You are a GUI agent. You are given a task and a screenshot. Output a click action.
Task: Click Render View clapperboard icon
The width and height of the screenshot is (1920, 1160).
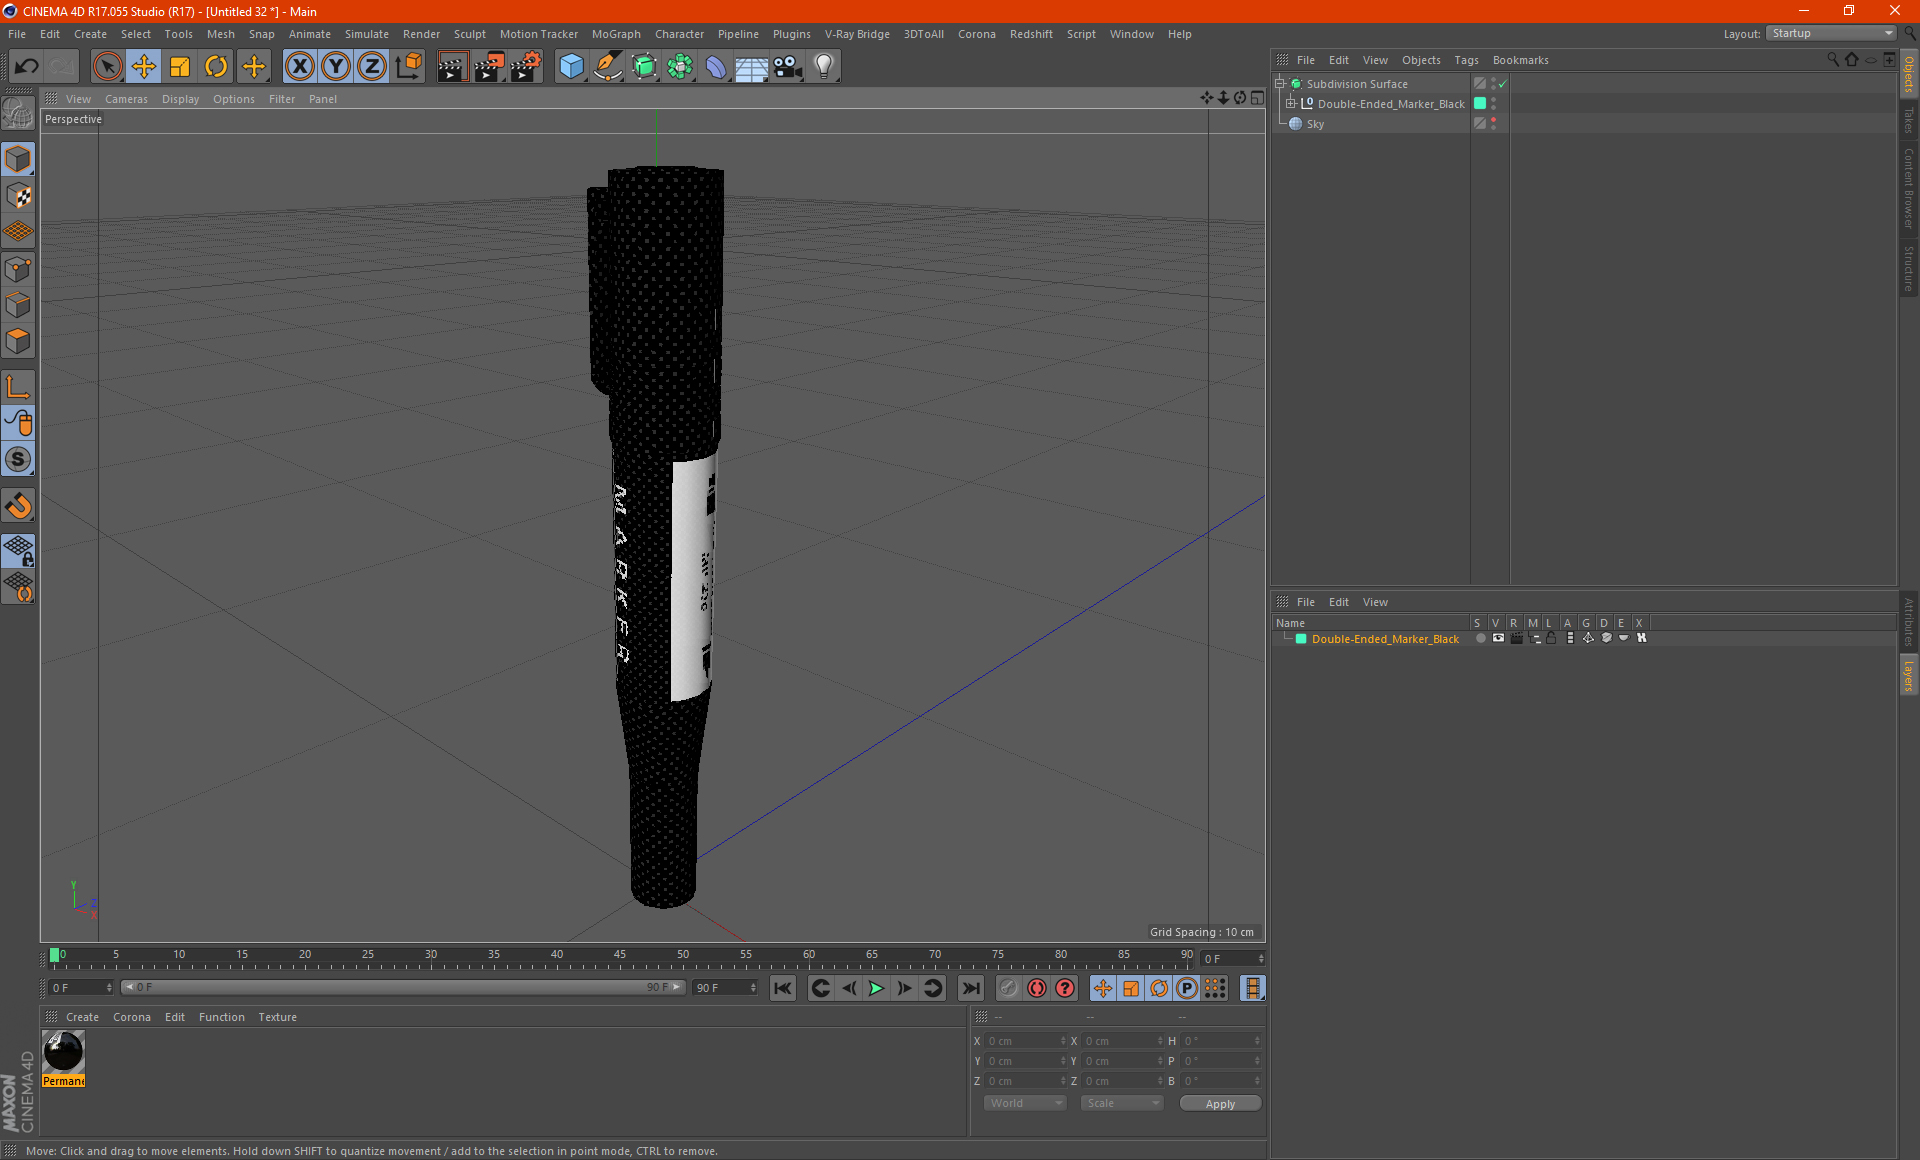pos(452,67)
